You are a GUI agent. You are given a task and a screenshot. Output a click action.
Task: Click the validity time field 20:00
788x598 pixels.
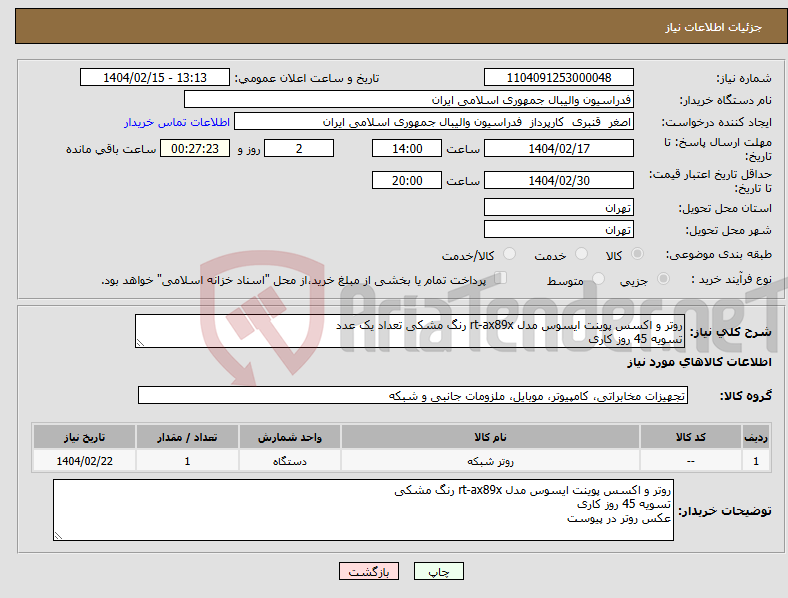click(x=407, y=180)
